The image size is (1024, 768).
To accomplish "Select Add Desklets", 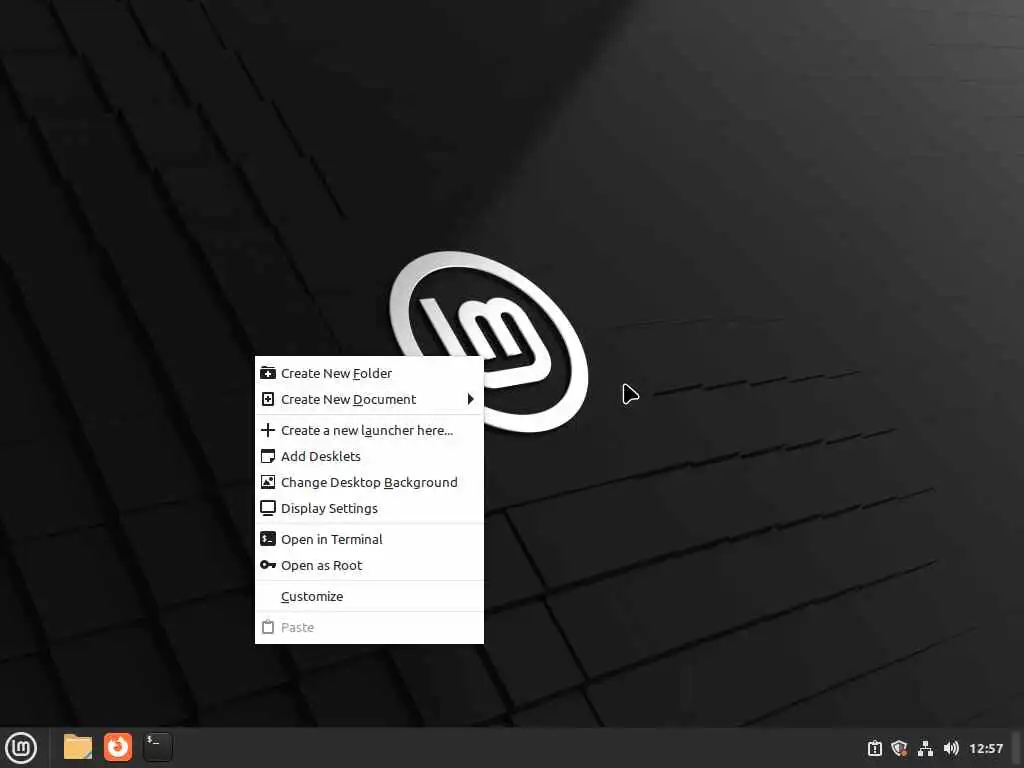I will coord(369,456).
